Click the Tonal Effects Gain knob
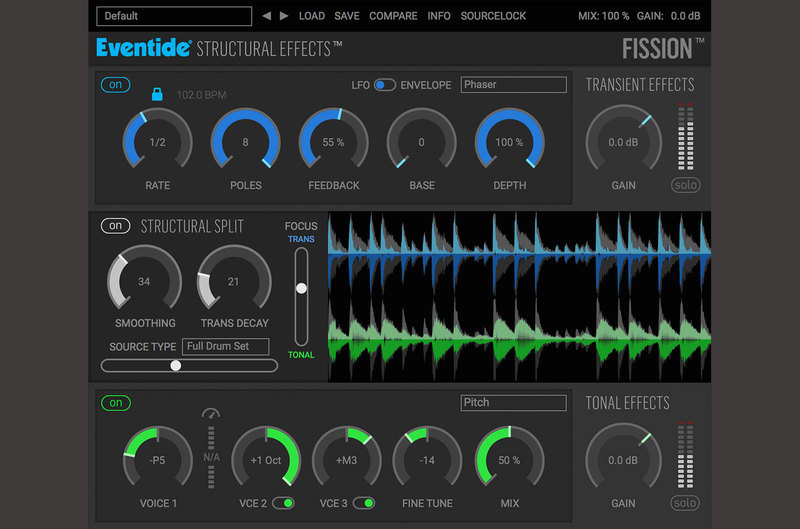The width and height of the screenshot is (800, 529). tap(622, 460)
